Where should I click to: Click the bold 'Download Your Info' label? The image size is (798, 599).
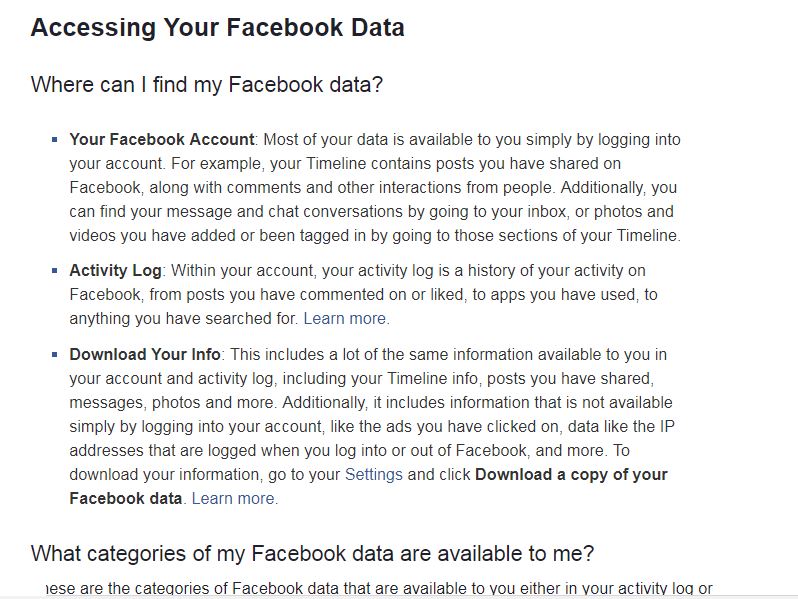[x=145, y=354]
